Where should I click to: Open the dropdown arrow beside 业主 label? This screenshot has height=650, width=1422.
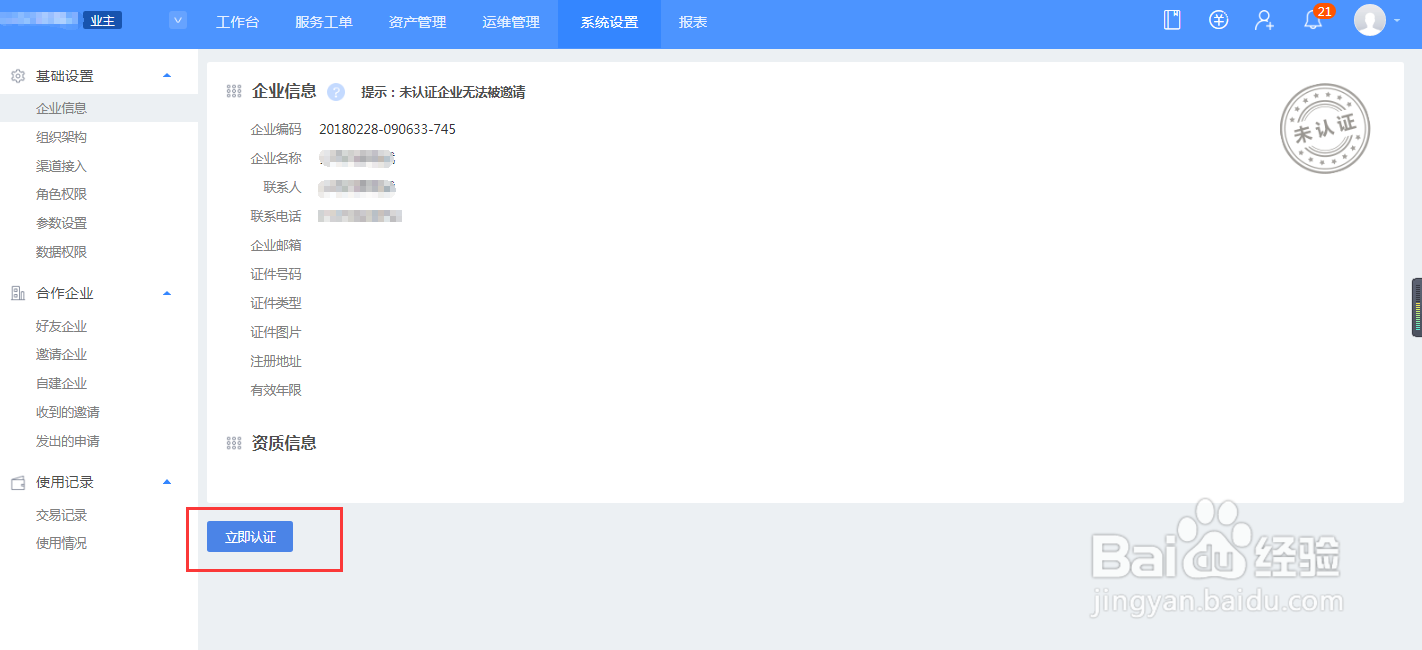177,19
